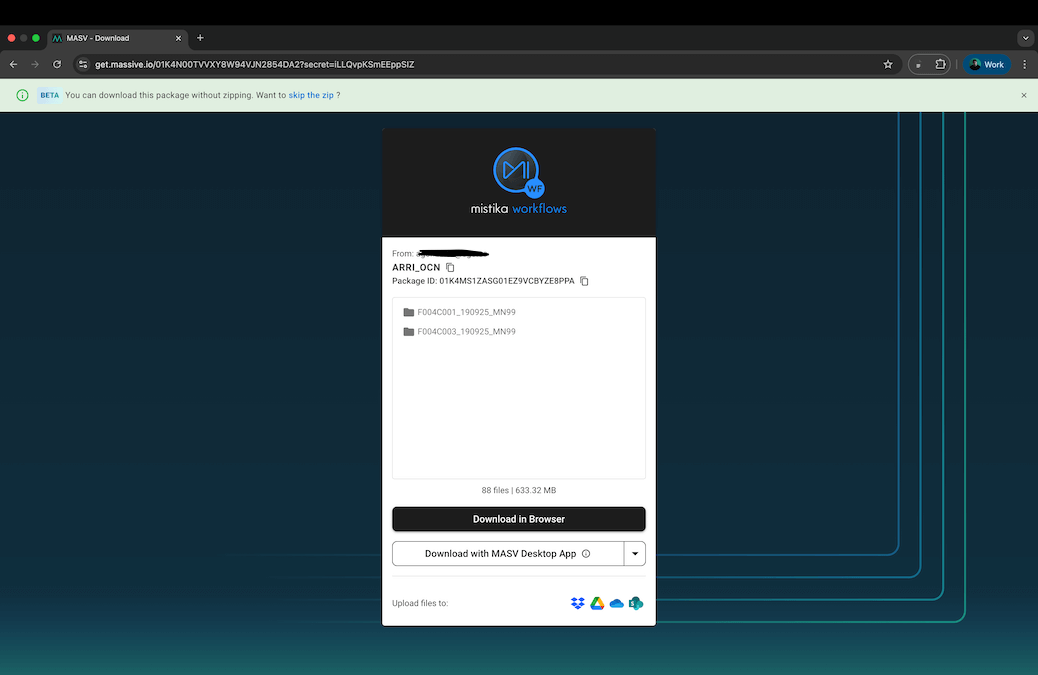Open the Chrome three-dot menu

[x=1023, y=63]
